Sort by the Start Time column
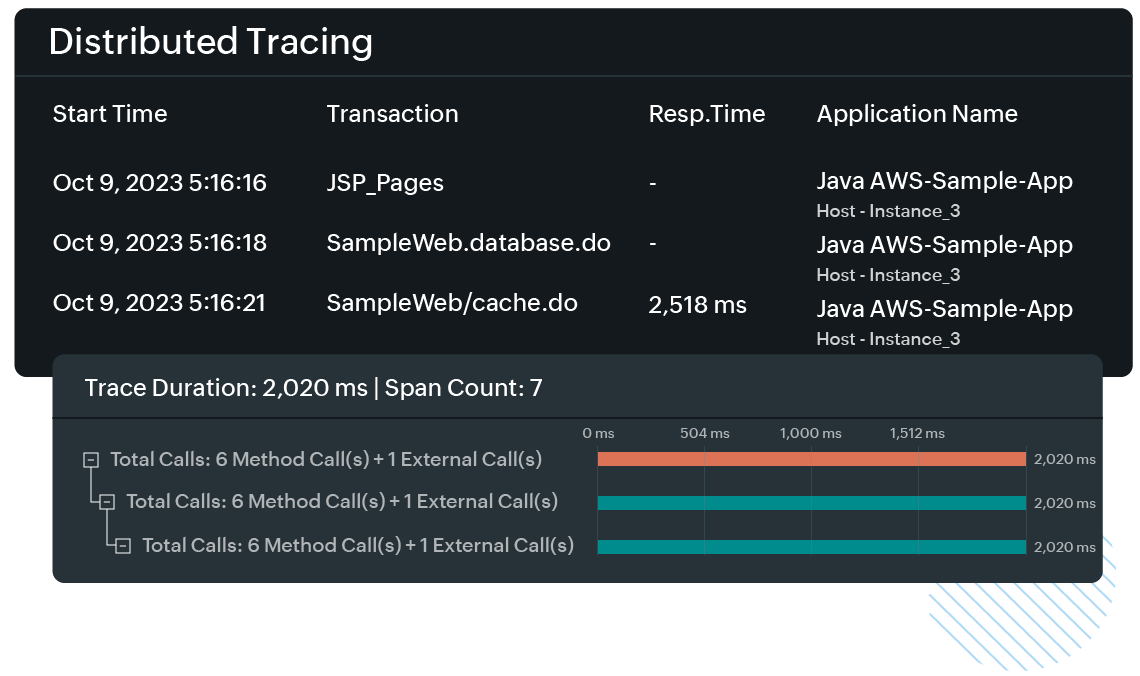 110,114
